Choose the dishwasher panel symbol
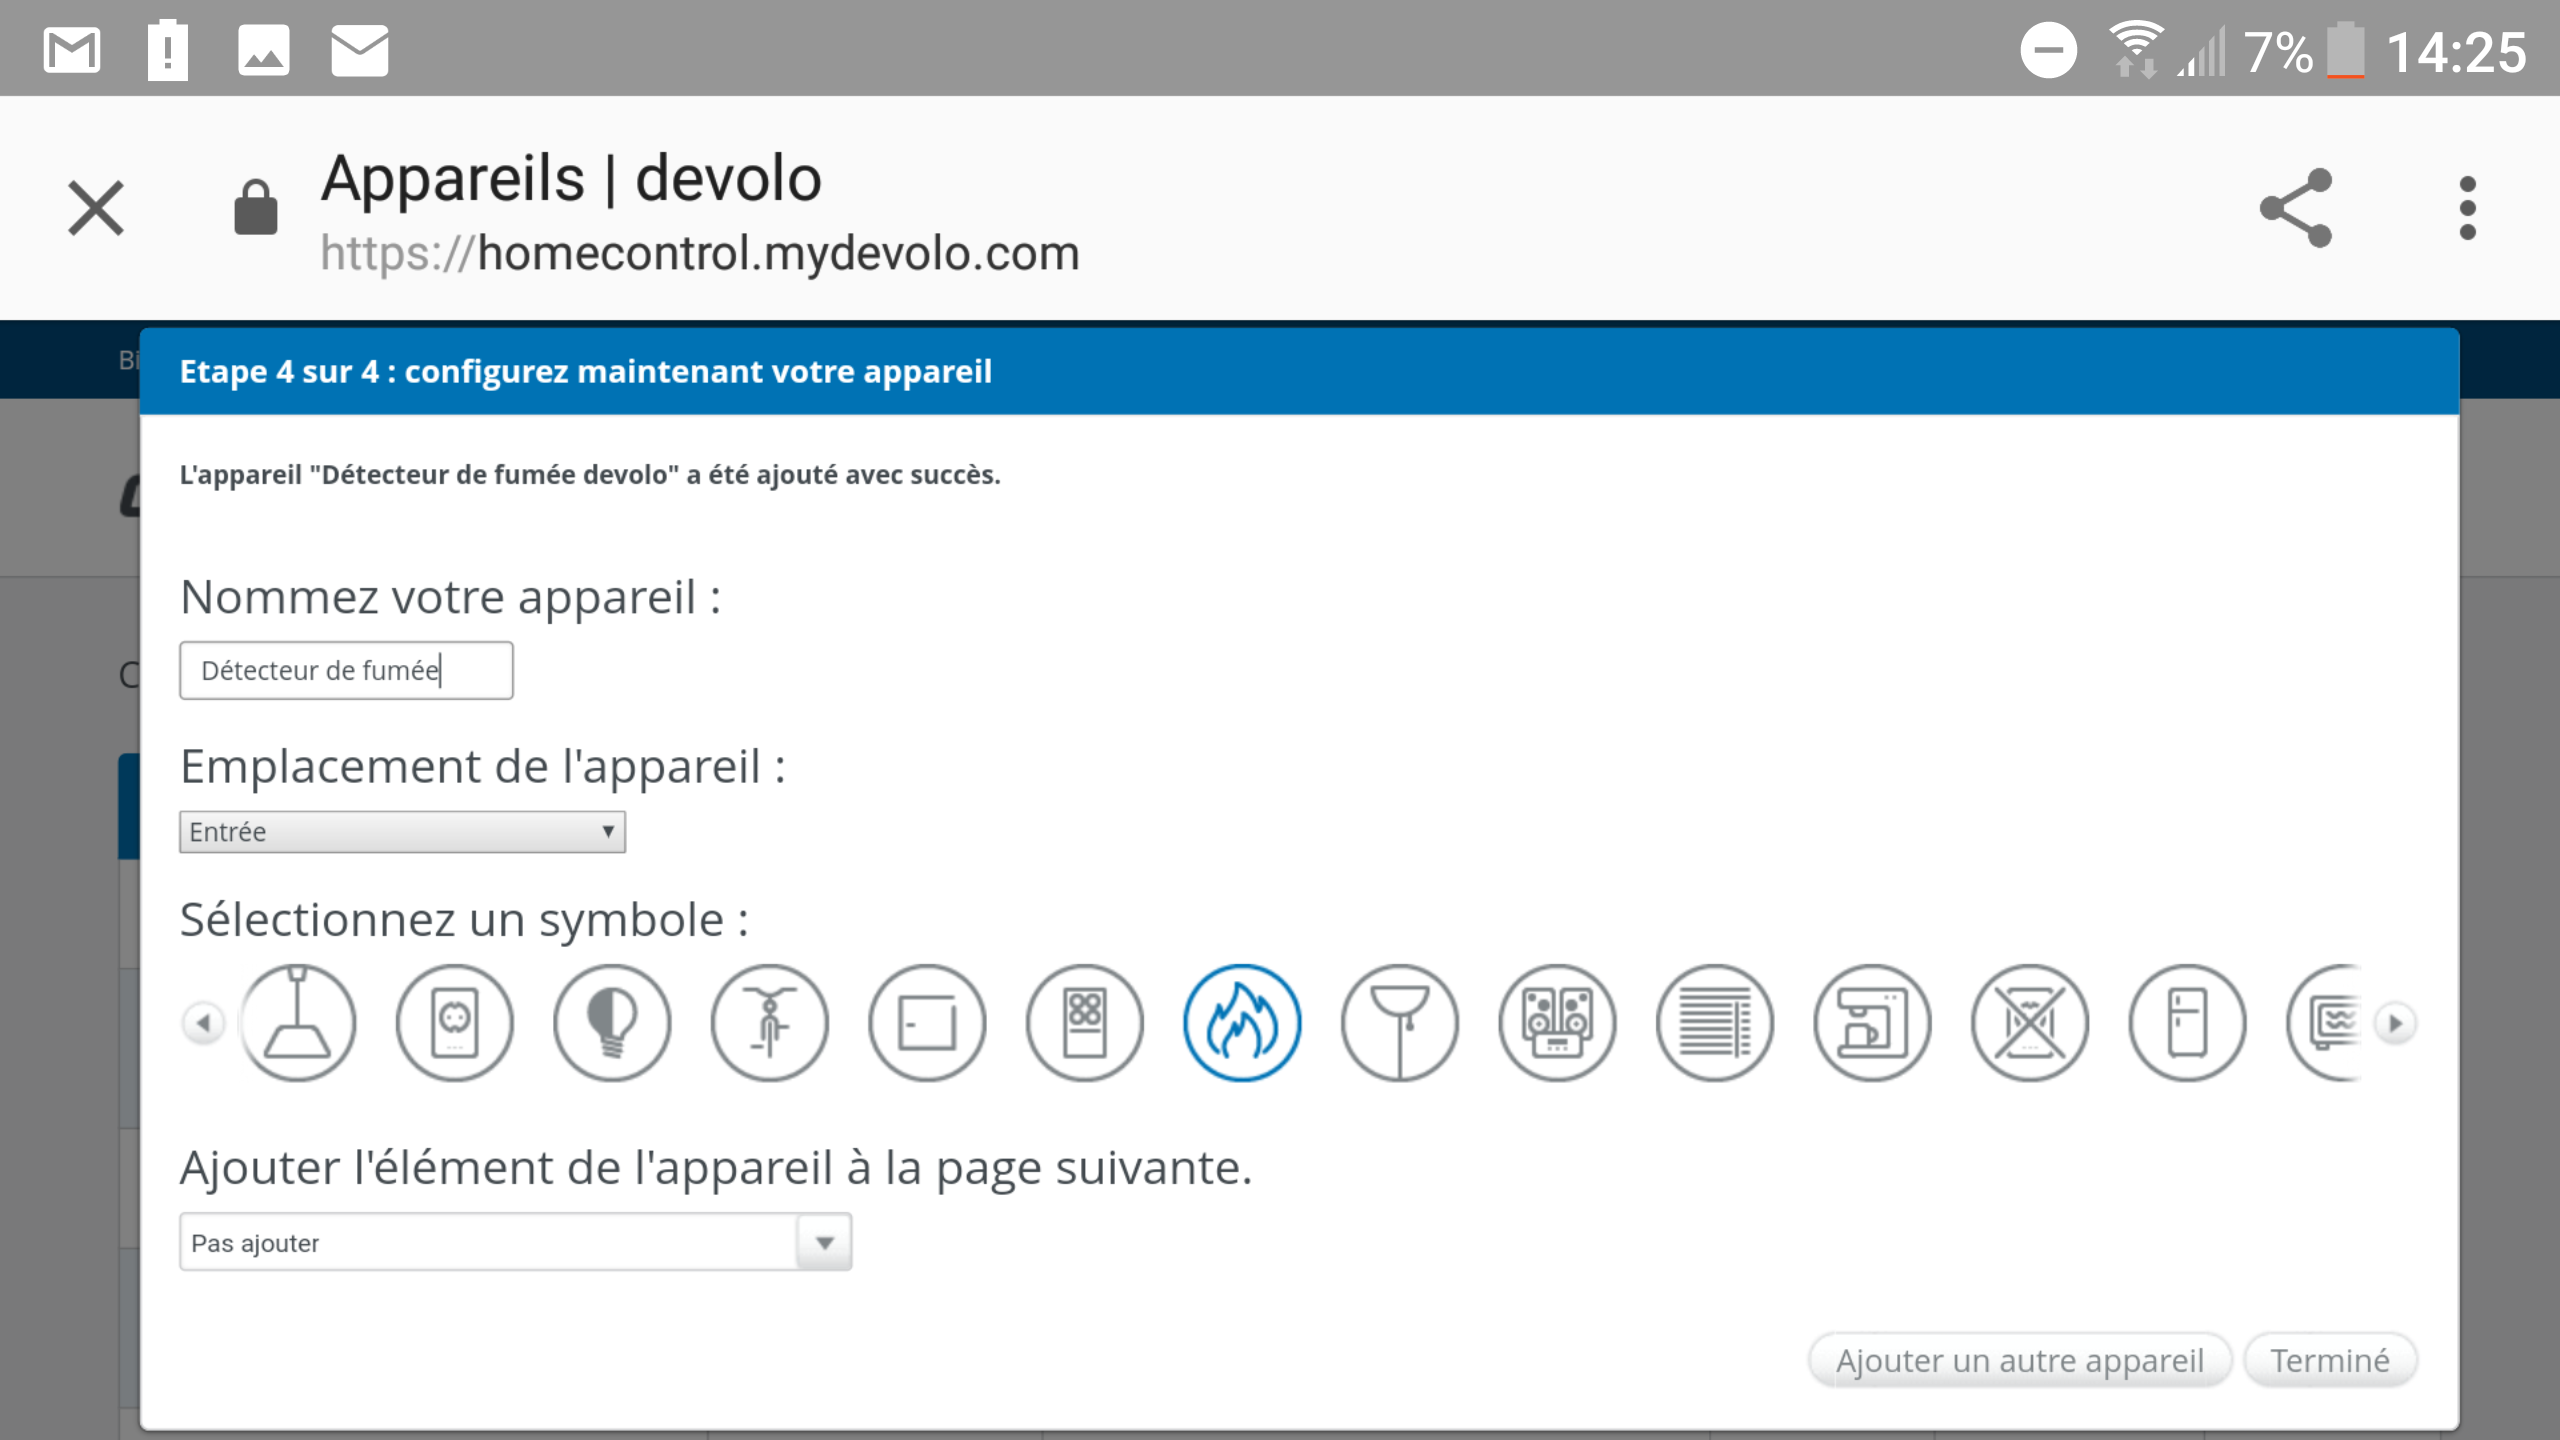This screenshot has width=2560, height=1440. coord(927,1022)
